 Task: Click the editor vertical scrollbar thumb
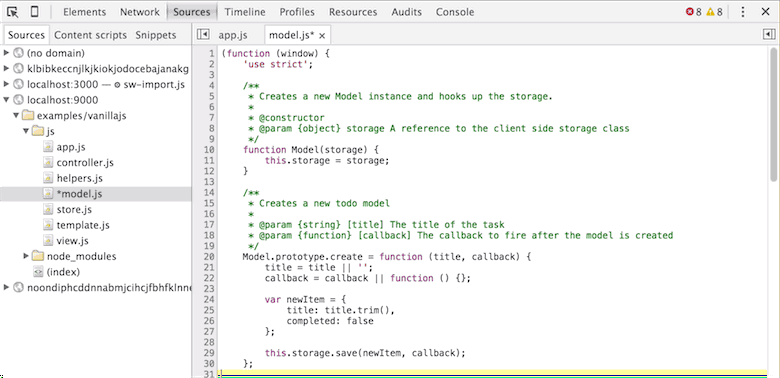[x=774, y=114]
